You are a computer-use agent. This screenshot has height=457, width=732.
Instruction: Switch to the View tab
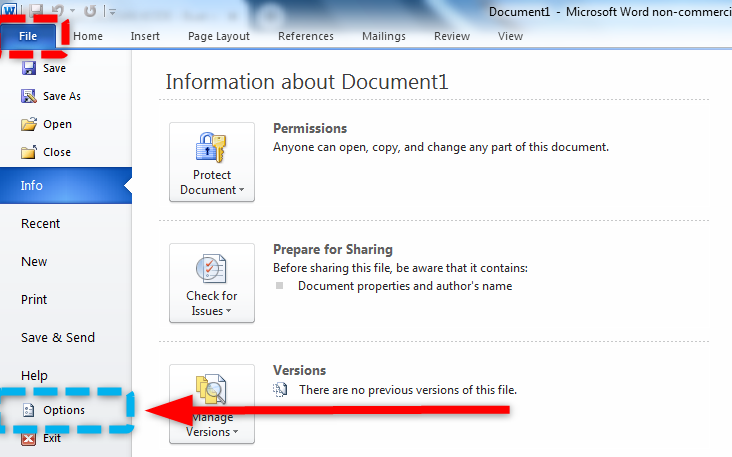click(x=510, y=36)
